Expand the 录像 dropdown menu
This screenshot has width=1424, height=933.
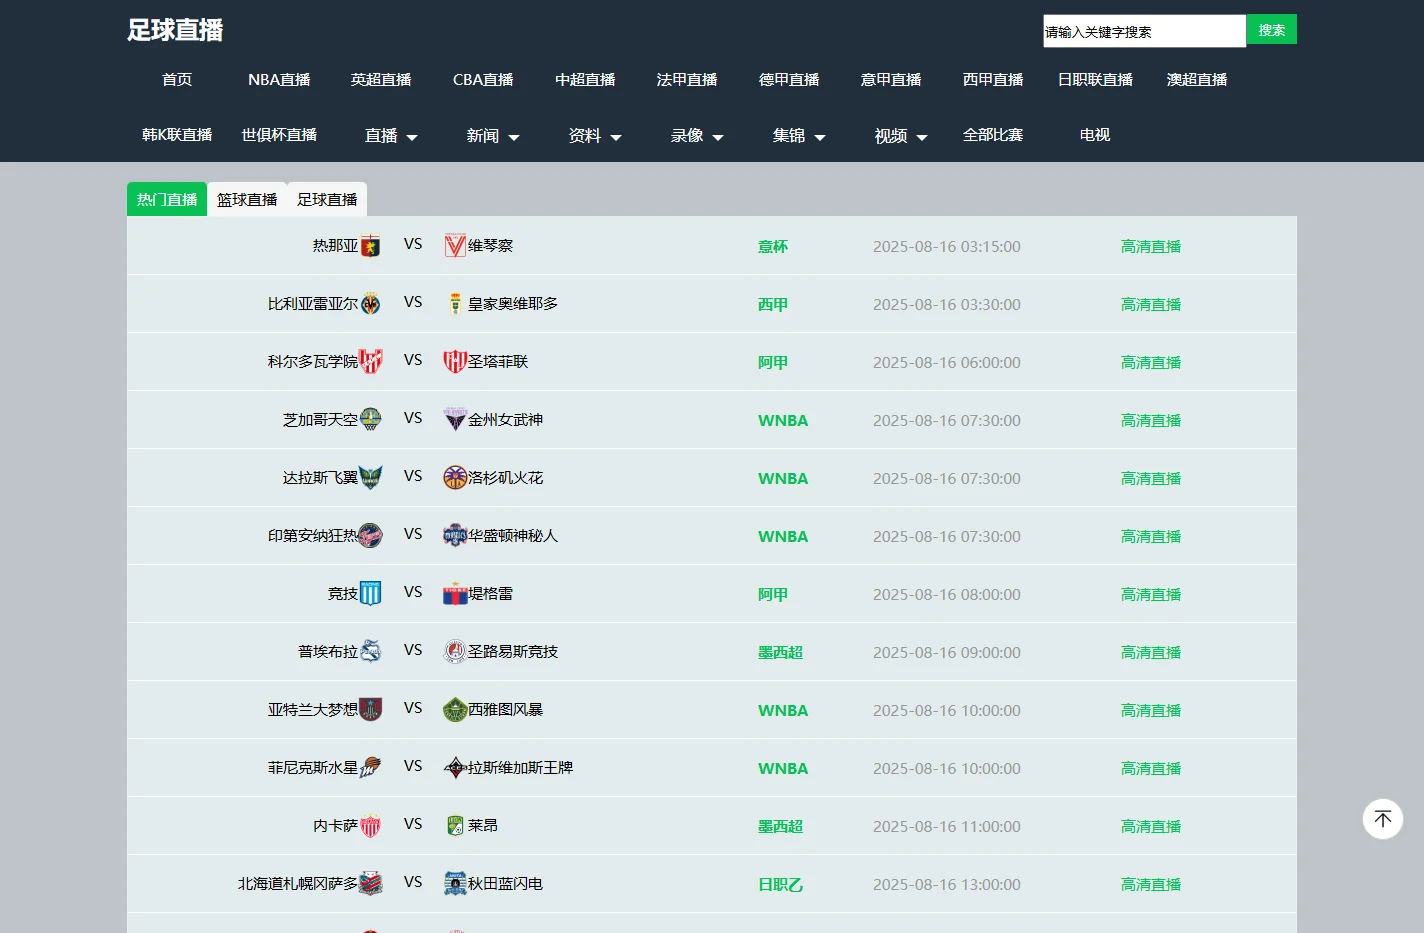point(697,135)
